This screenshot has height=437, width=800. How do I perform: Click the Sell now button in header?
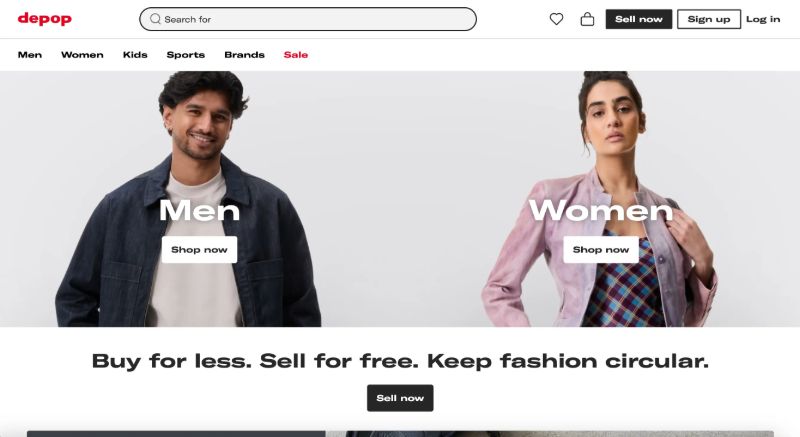[639, 19]
